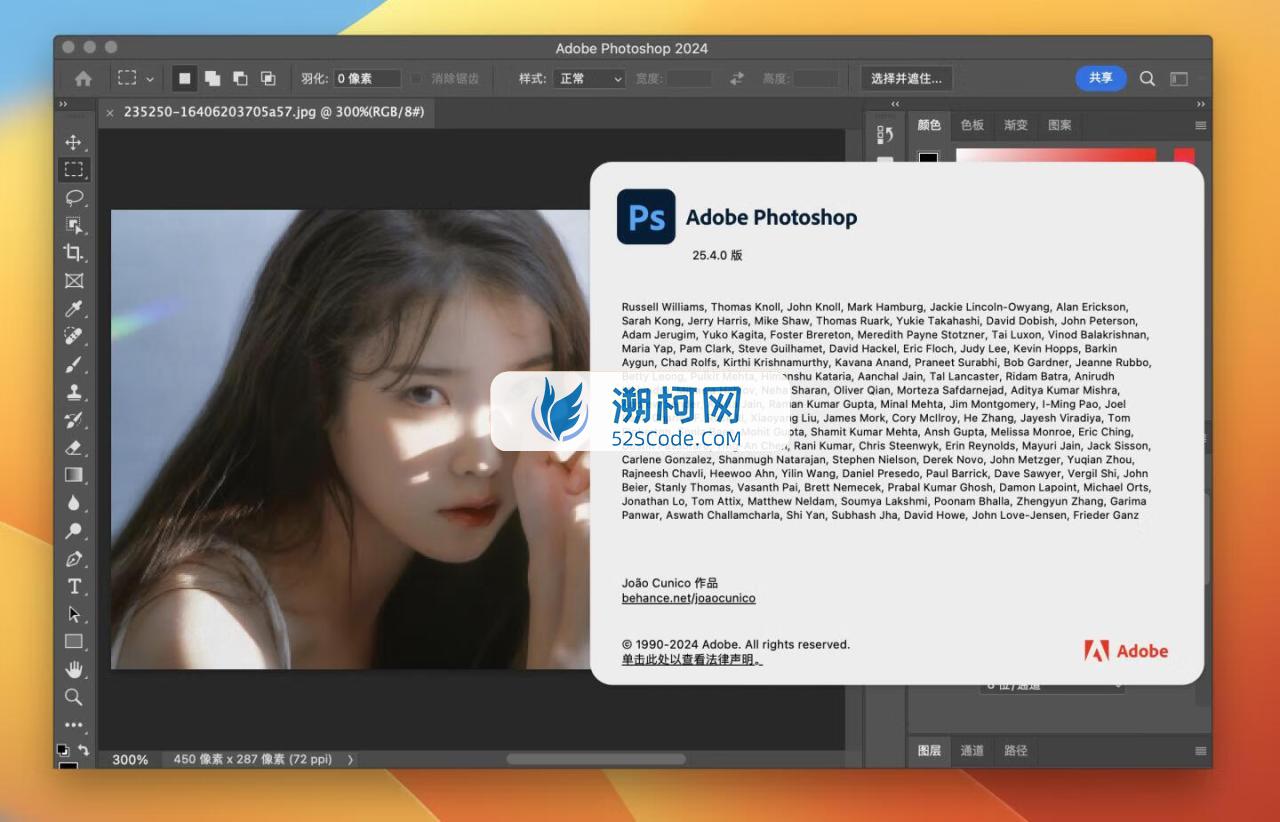This screenshot has width=1280, height=822.
Task: Click the swap width and height arrows
Action: click(x=737, y=78)
